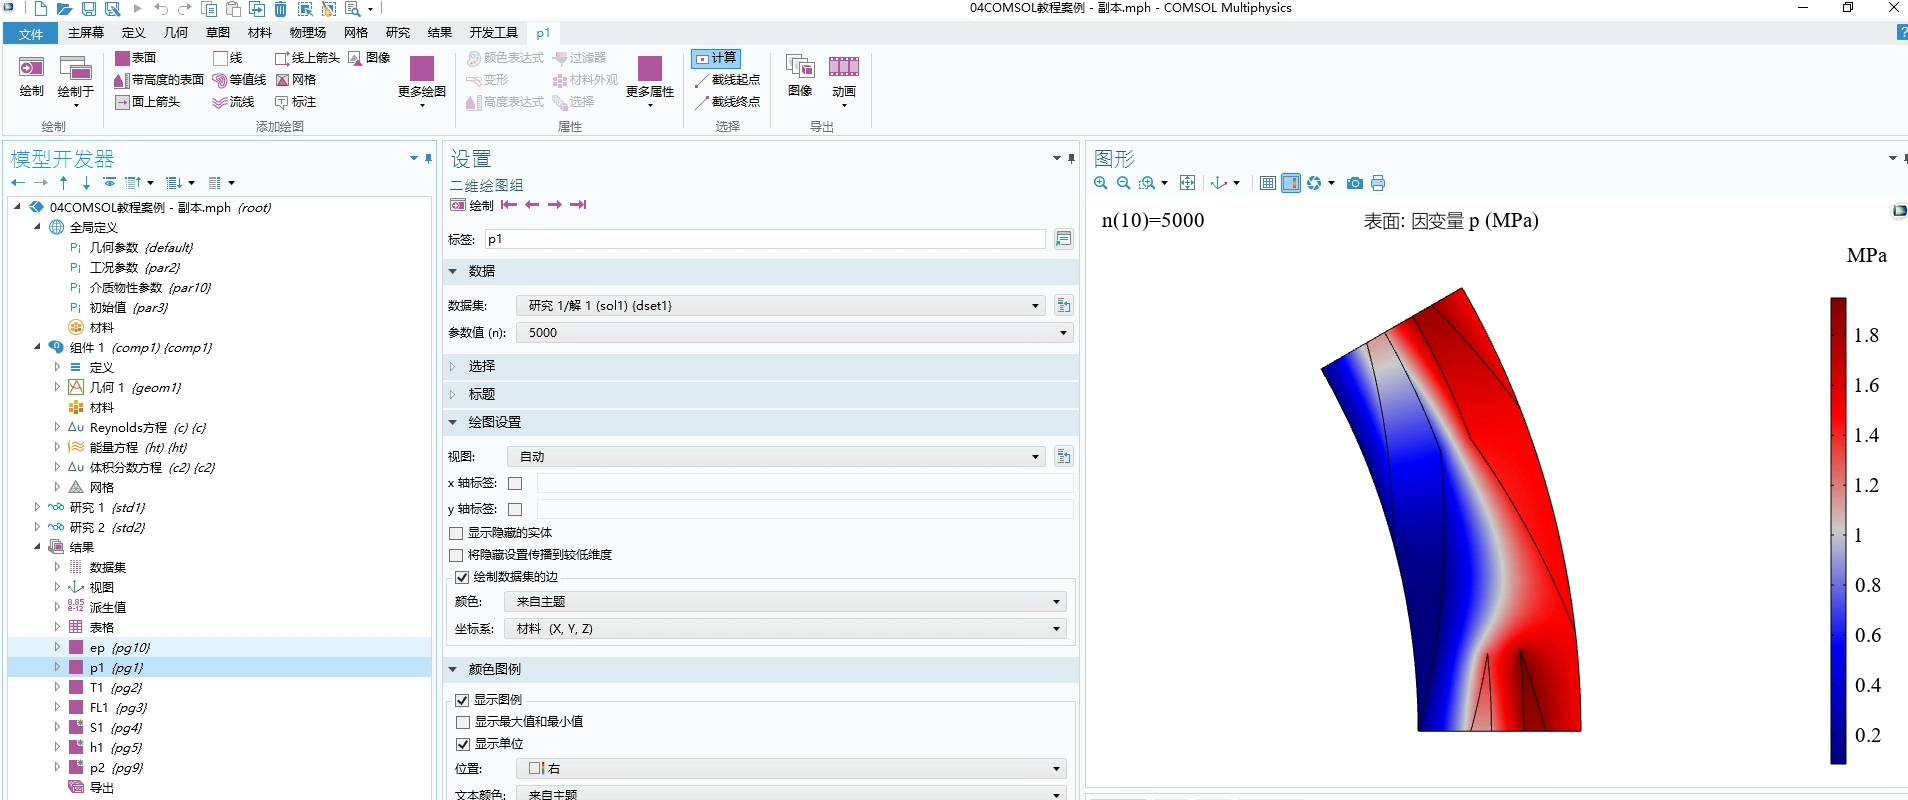
Task: Click the color legend bar in graphics
Action: pos(1838,530)
